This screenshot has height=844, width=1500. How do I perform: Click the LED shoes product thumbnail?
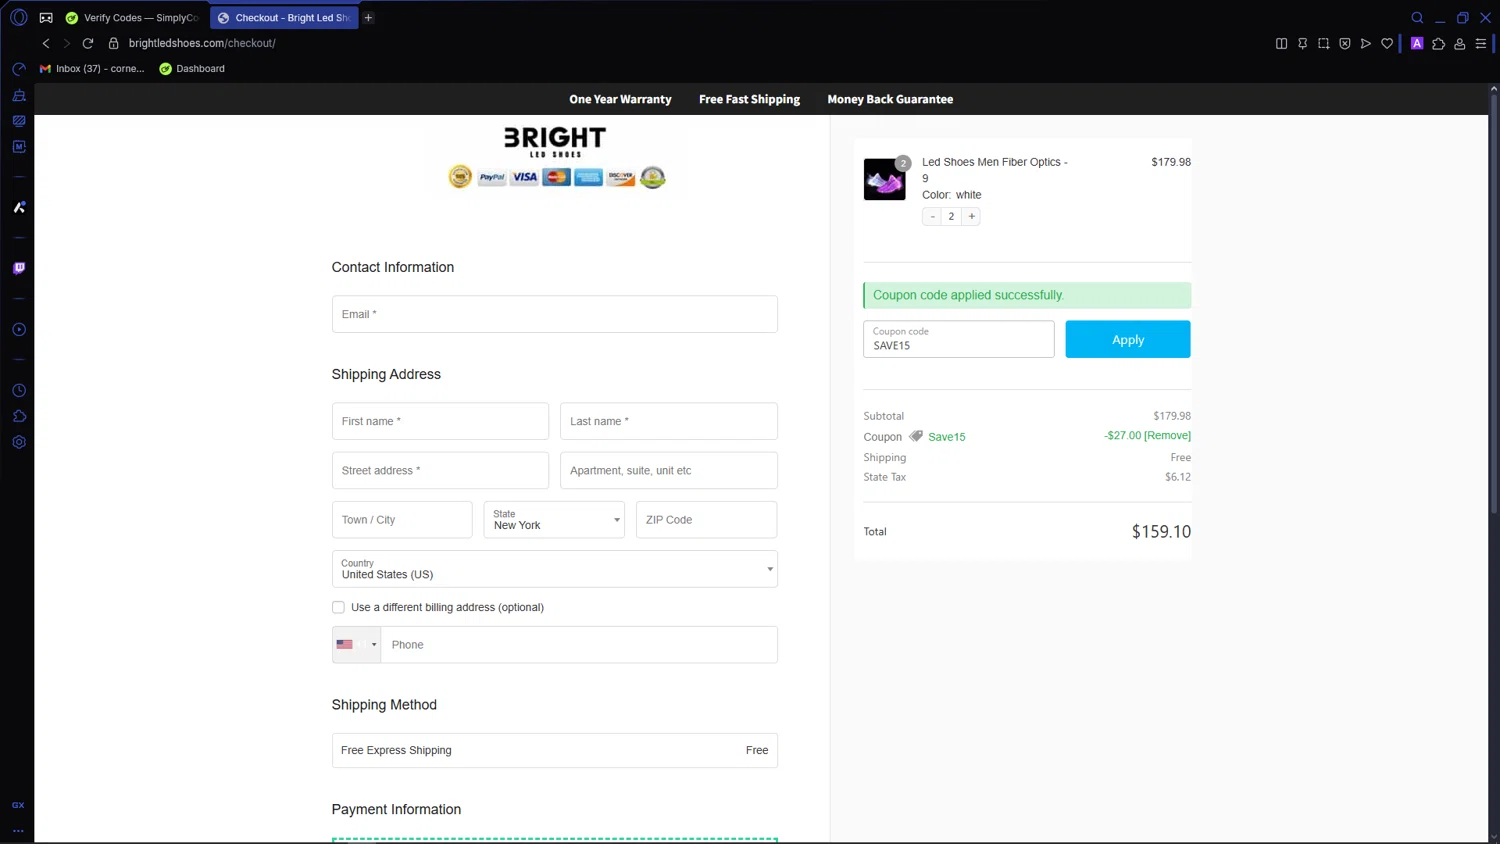(884, 179)
